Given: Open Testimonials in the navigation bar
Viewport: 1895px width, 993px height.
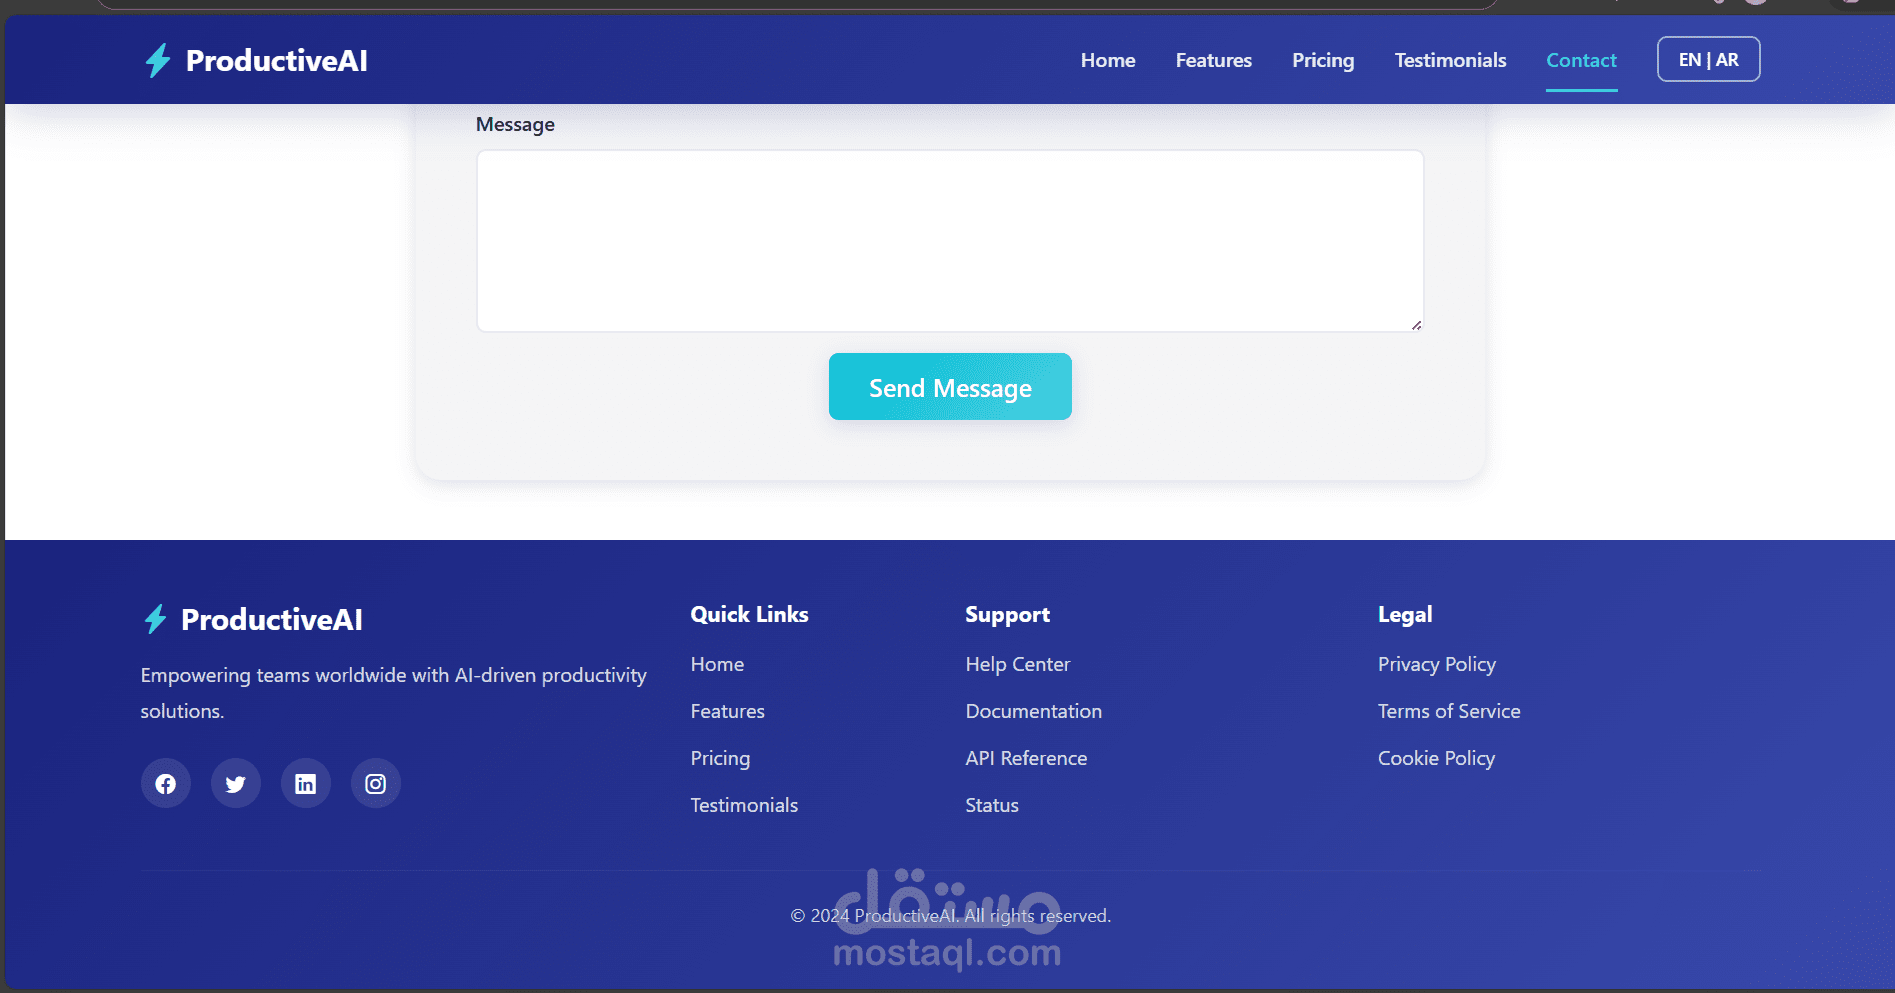Looking at the screenshot, I should coord(1450,60).
